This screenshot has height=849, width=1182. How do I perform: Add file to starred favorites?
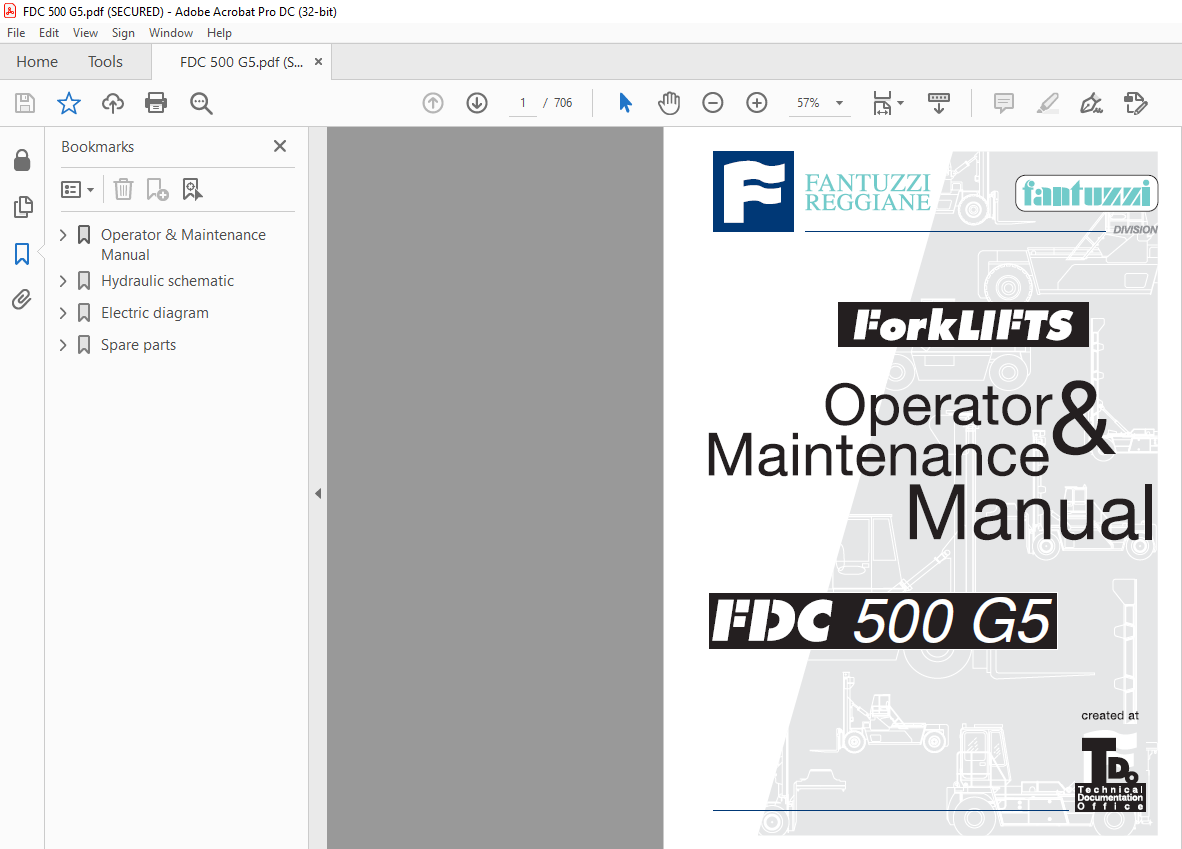[x=69, y=103]
